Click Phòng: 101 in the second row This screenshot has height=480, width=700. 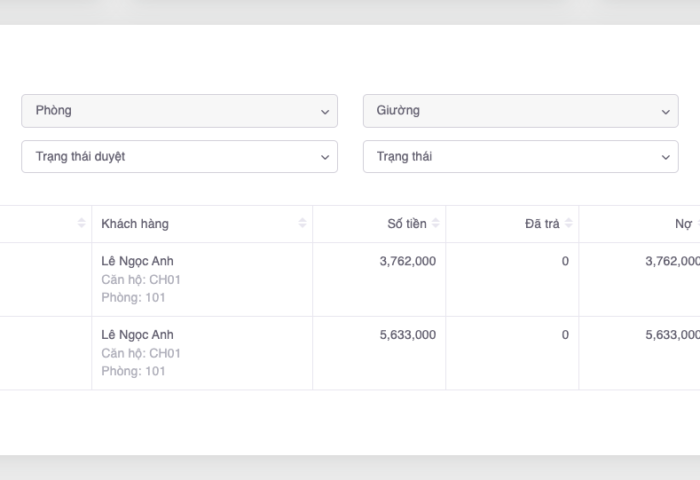point(133,371)
